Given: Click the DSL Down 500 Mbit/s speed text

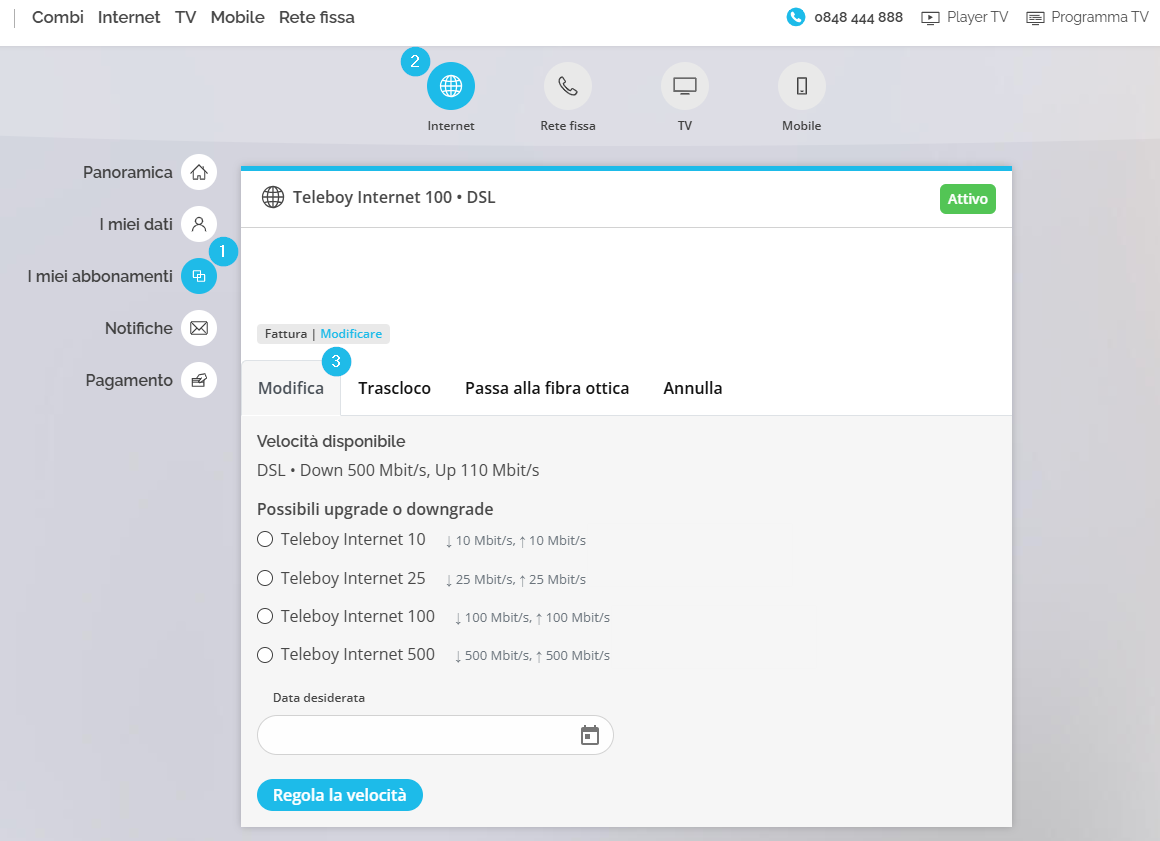Looking at the screenshot, I should [398, 470].
